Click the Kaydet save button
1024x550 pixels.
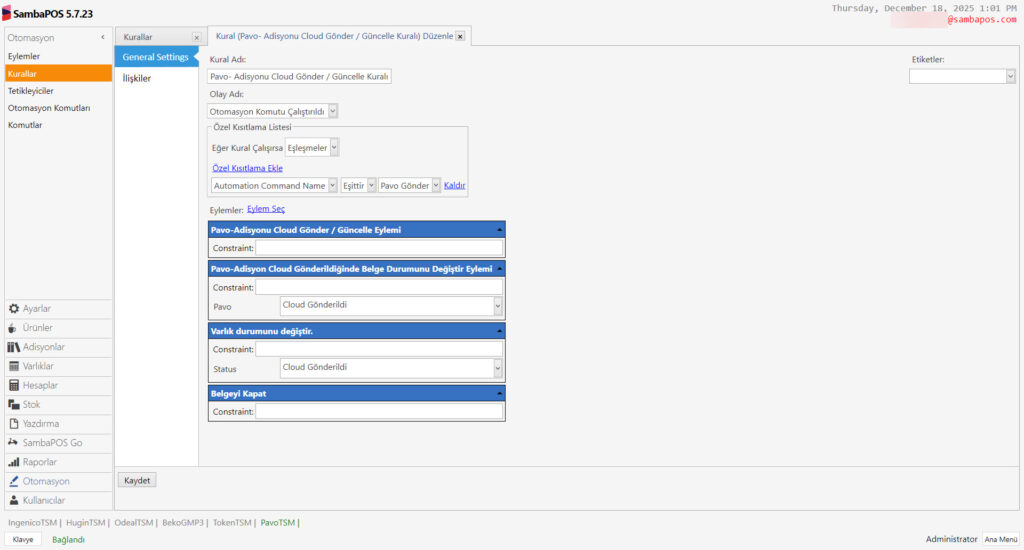[x=137, y=480]
